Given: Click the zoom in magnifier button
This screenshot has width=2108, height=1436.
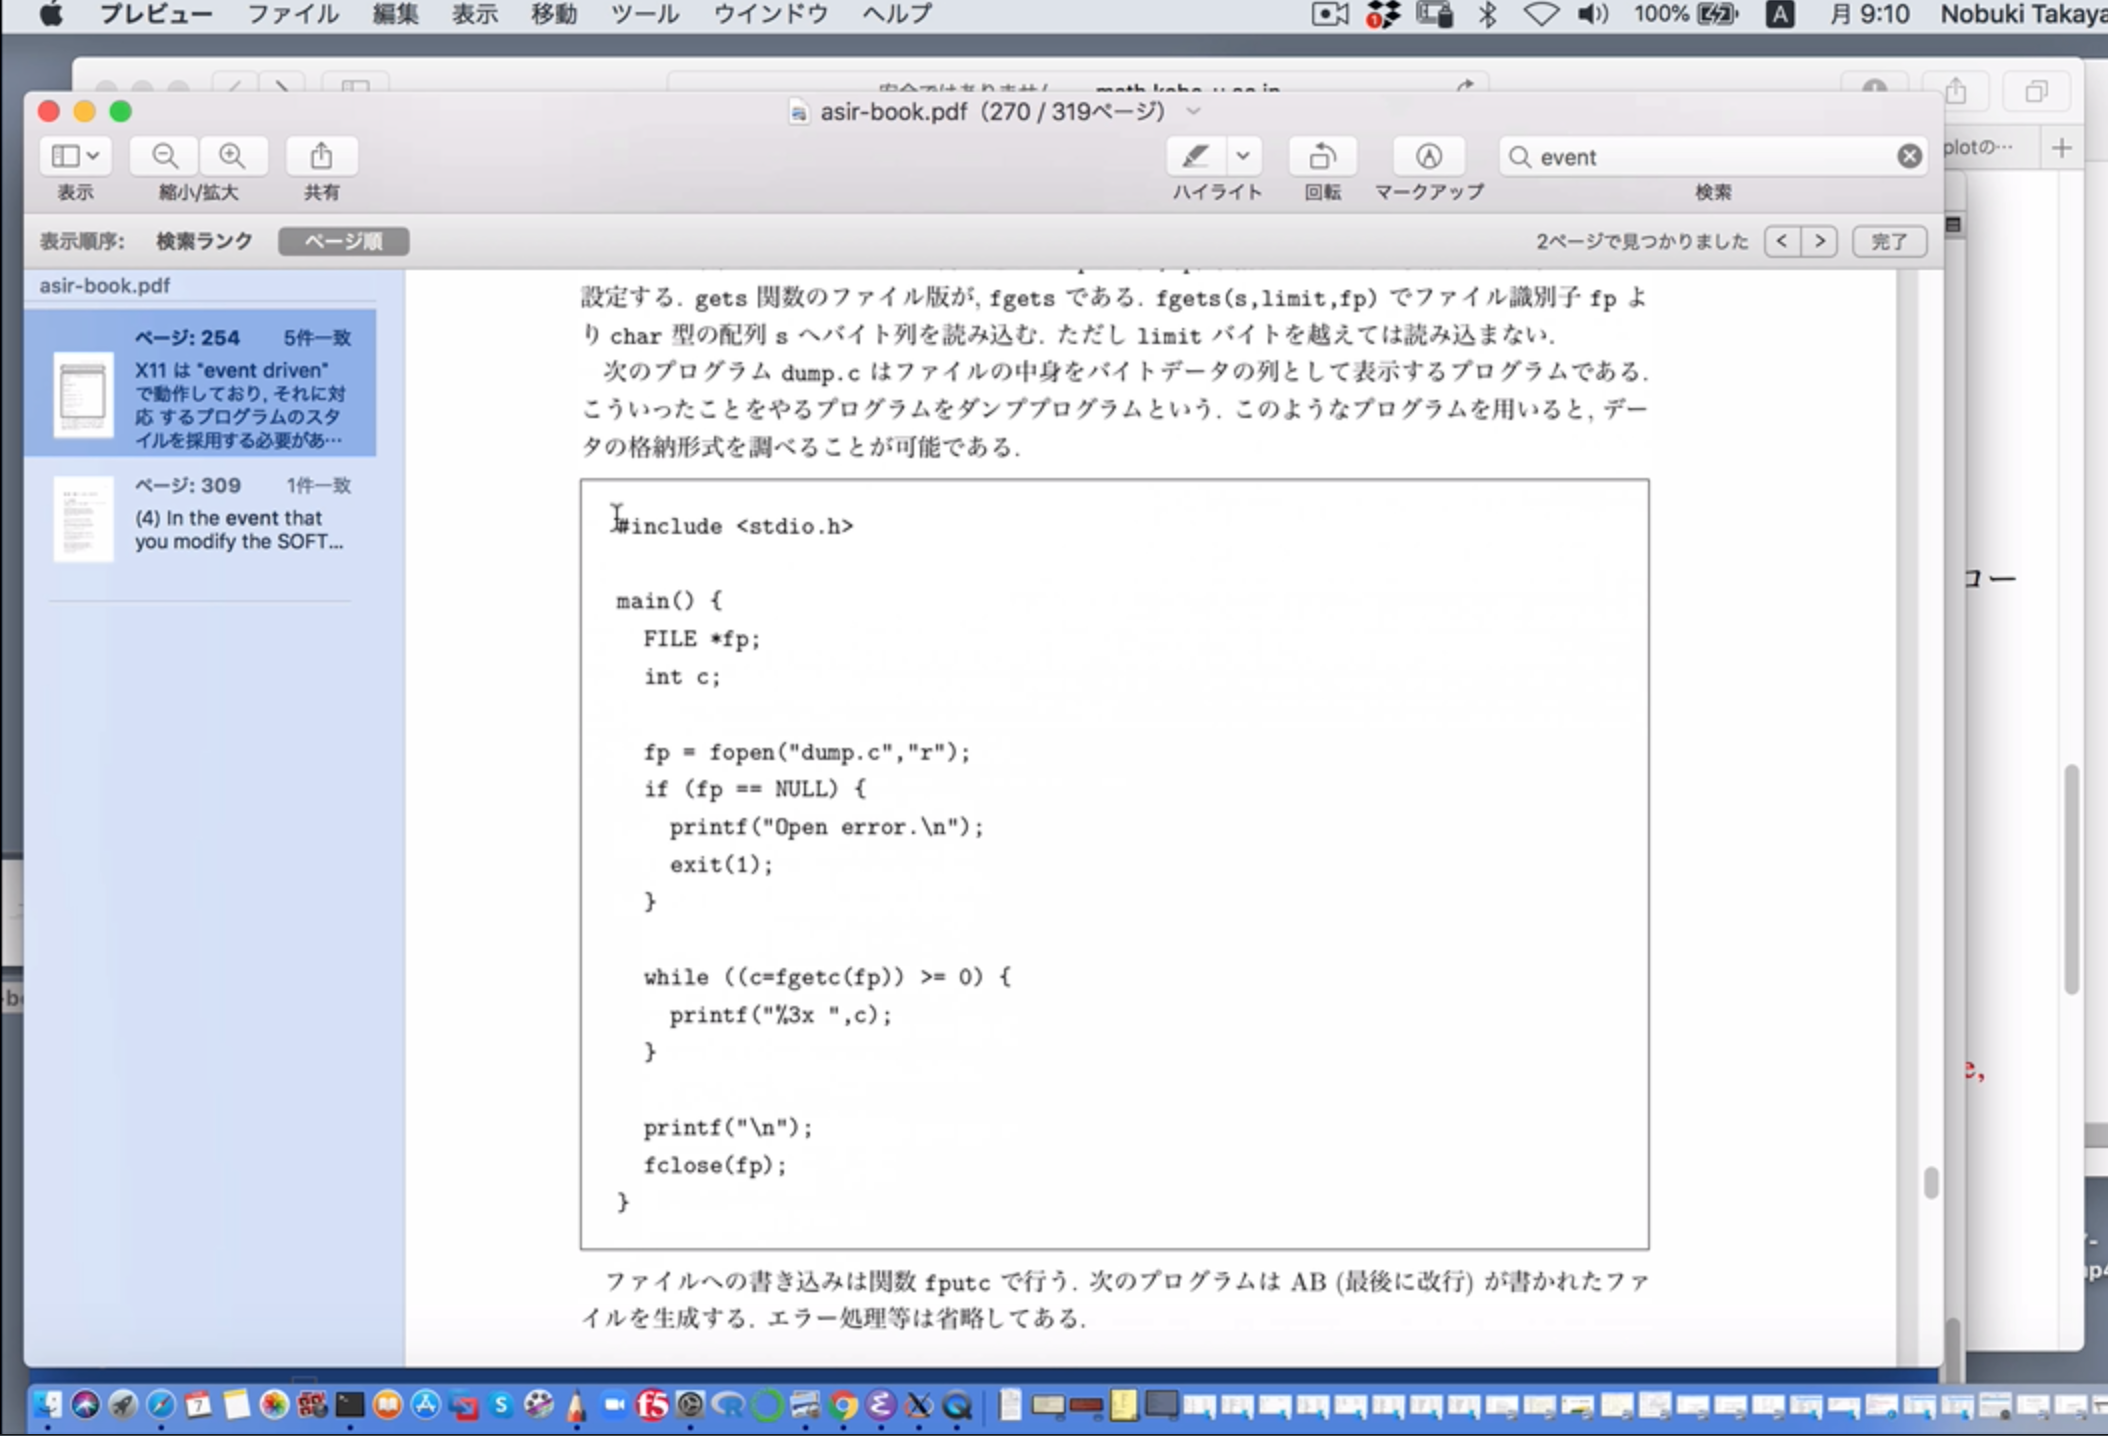Looking at the screenshot, I should [x=232, y=156].
